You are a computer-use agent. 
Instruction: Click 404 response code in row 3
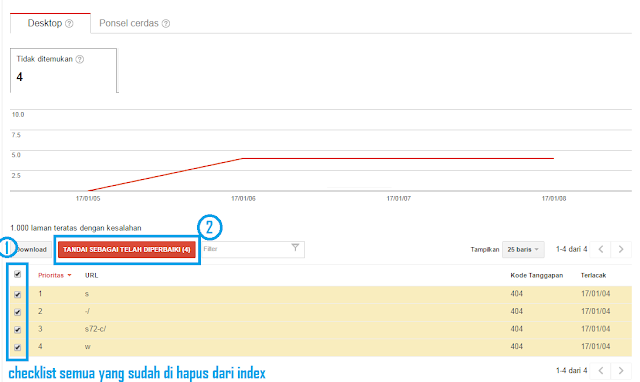pos(516,329)
